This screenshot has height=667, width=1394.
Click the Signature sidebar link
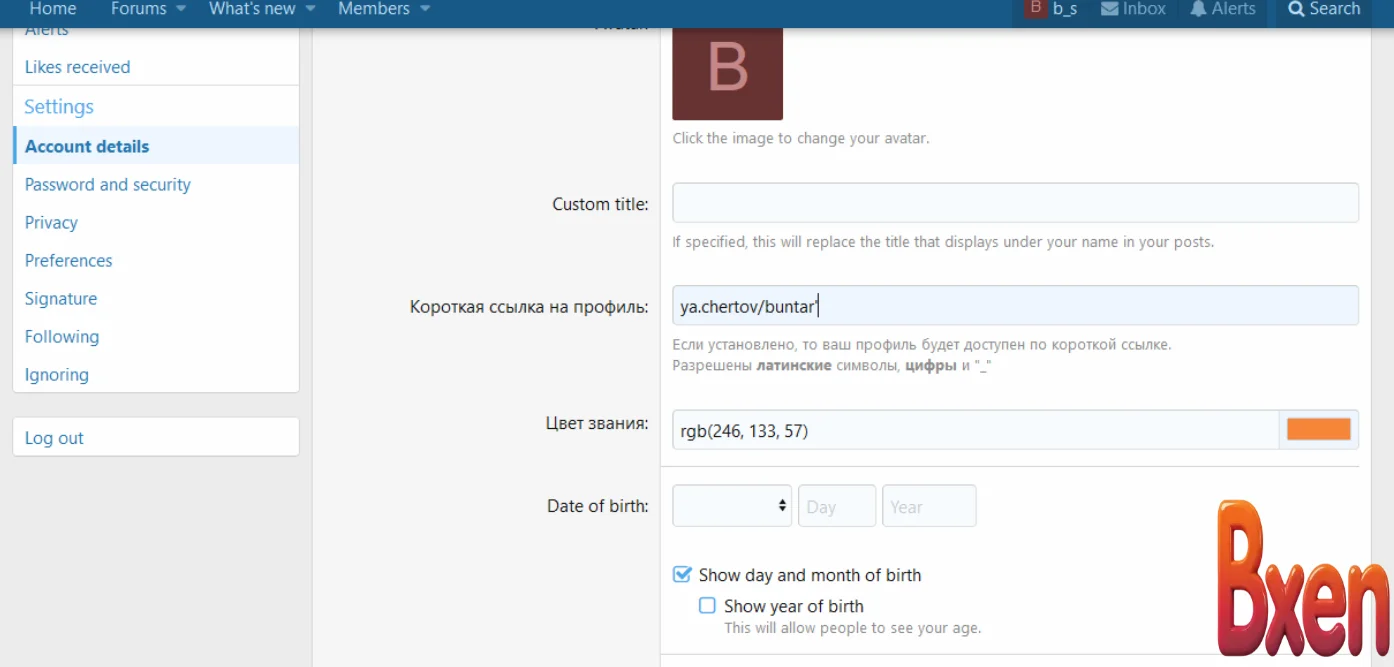(61, 299)
